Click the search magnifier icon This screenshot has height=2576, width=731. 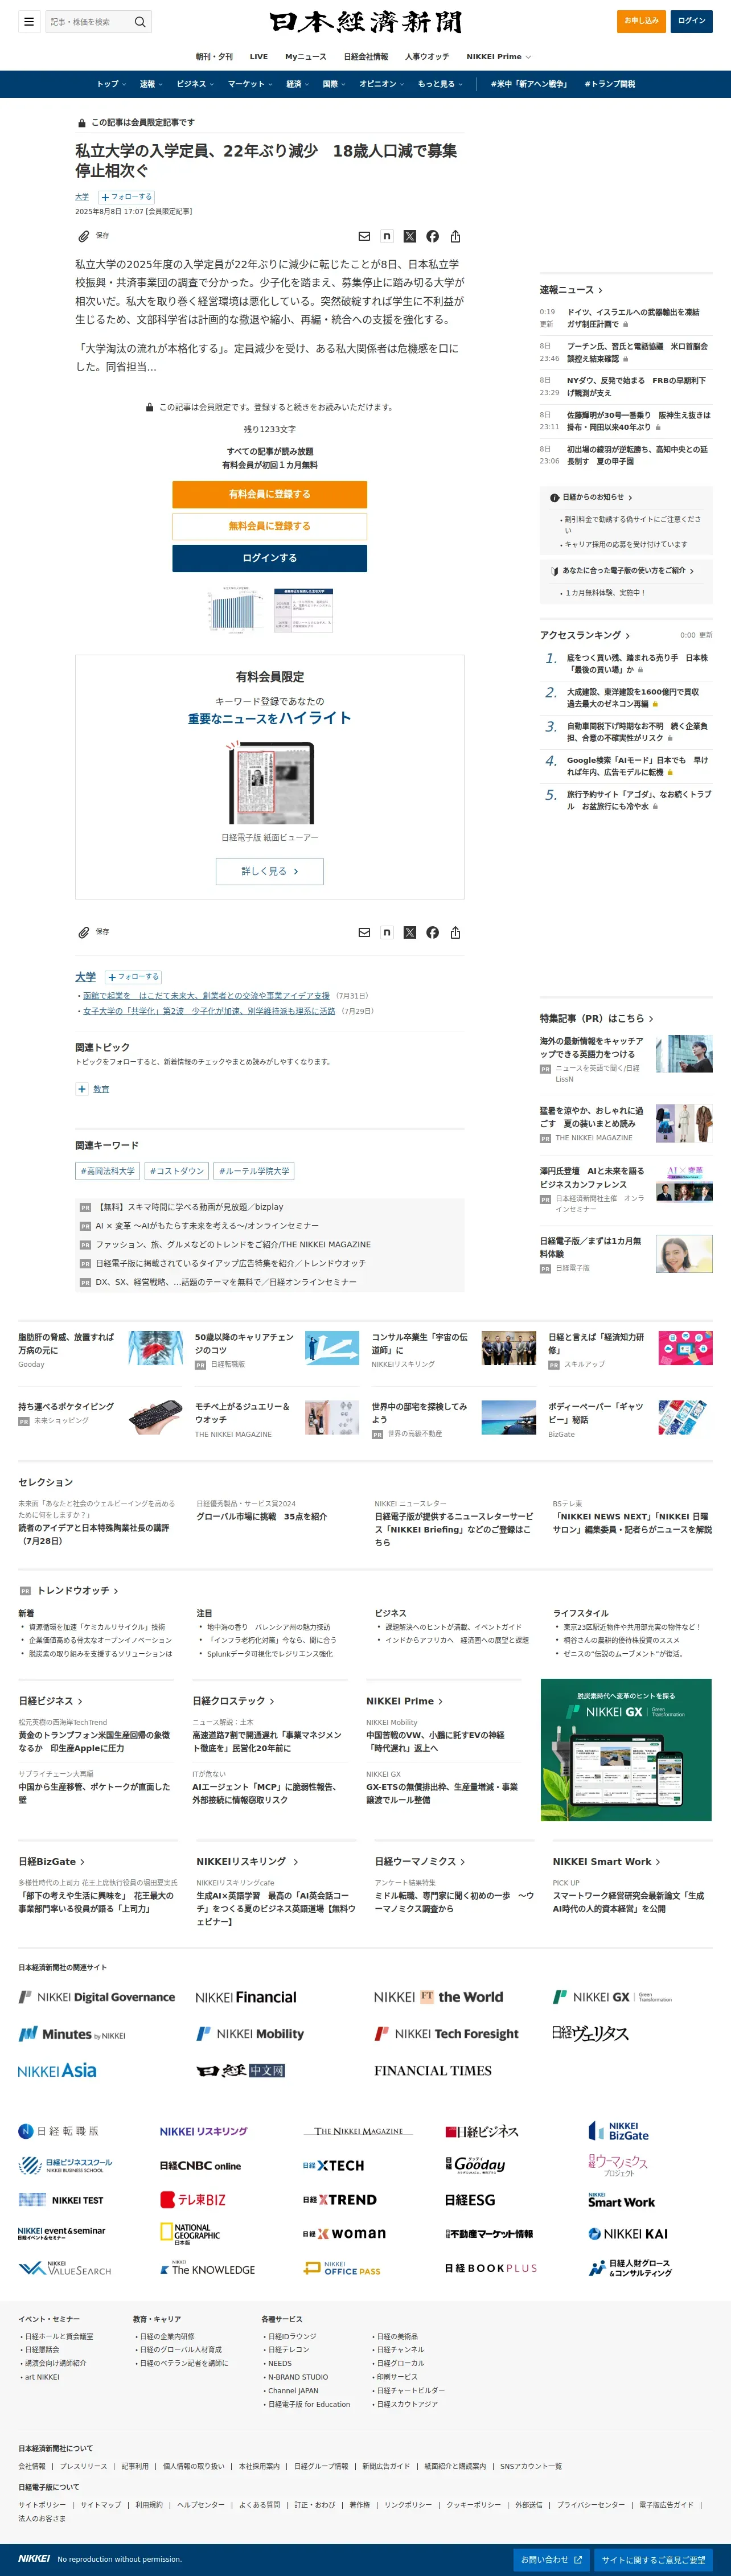[x=140, y=21]
